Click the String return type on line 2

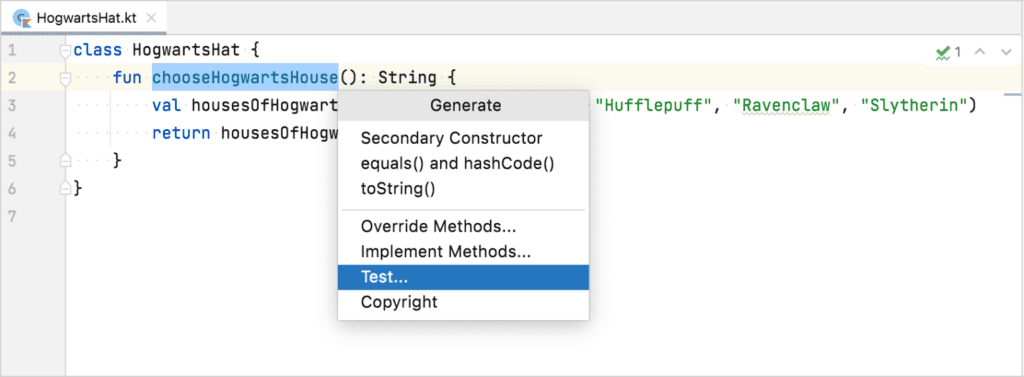[407, 78]
